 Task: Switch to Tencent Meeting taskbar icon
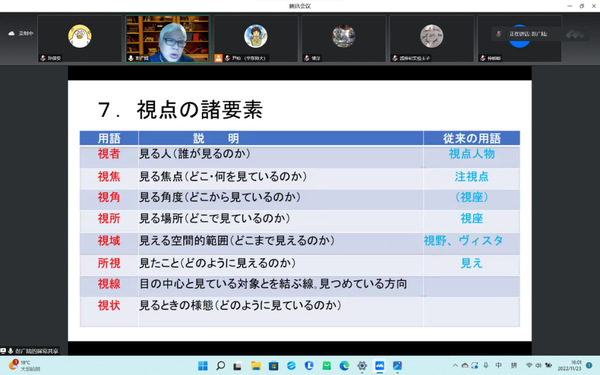click(x=380, y=366)
